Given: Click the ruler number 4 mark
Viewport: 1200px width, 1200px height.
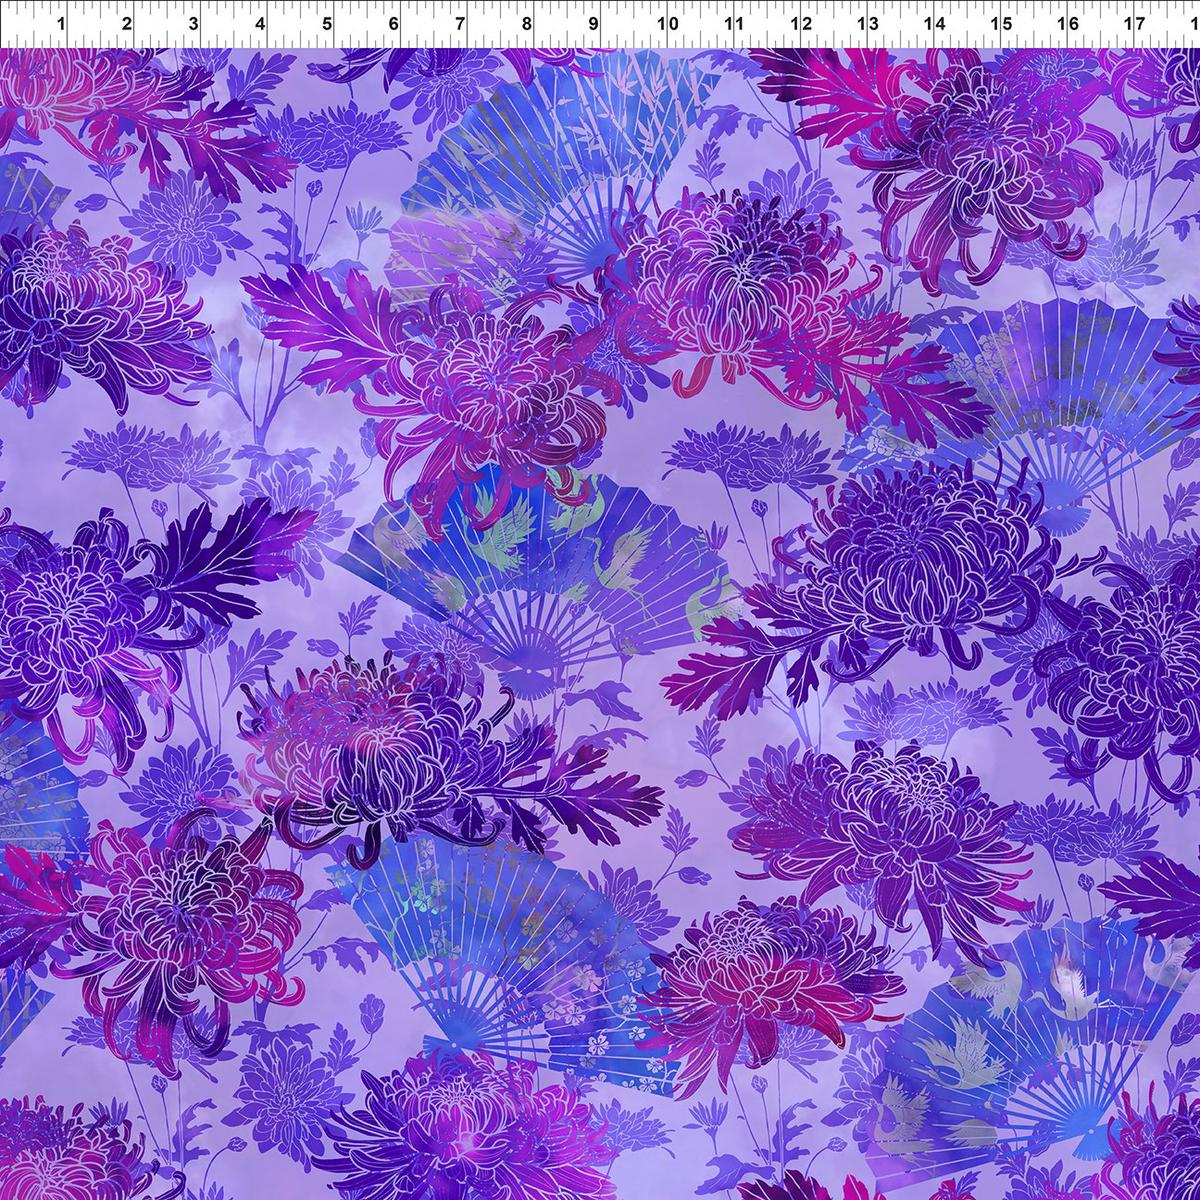Looking at the screenshot, I should point(260,22).
